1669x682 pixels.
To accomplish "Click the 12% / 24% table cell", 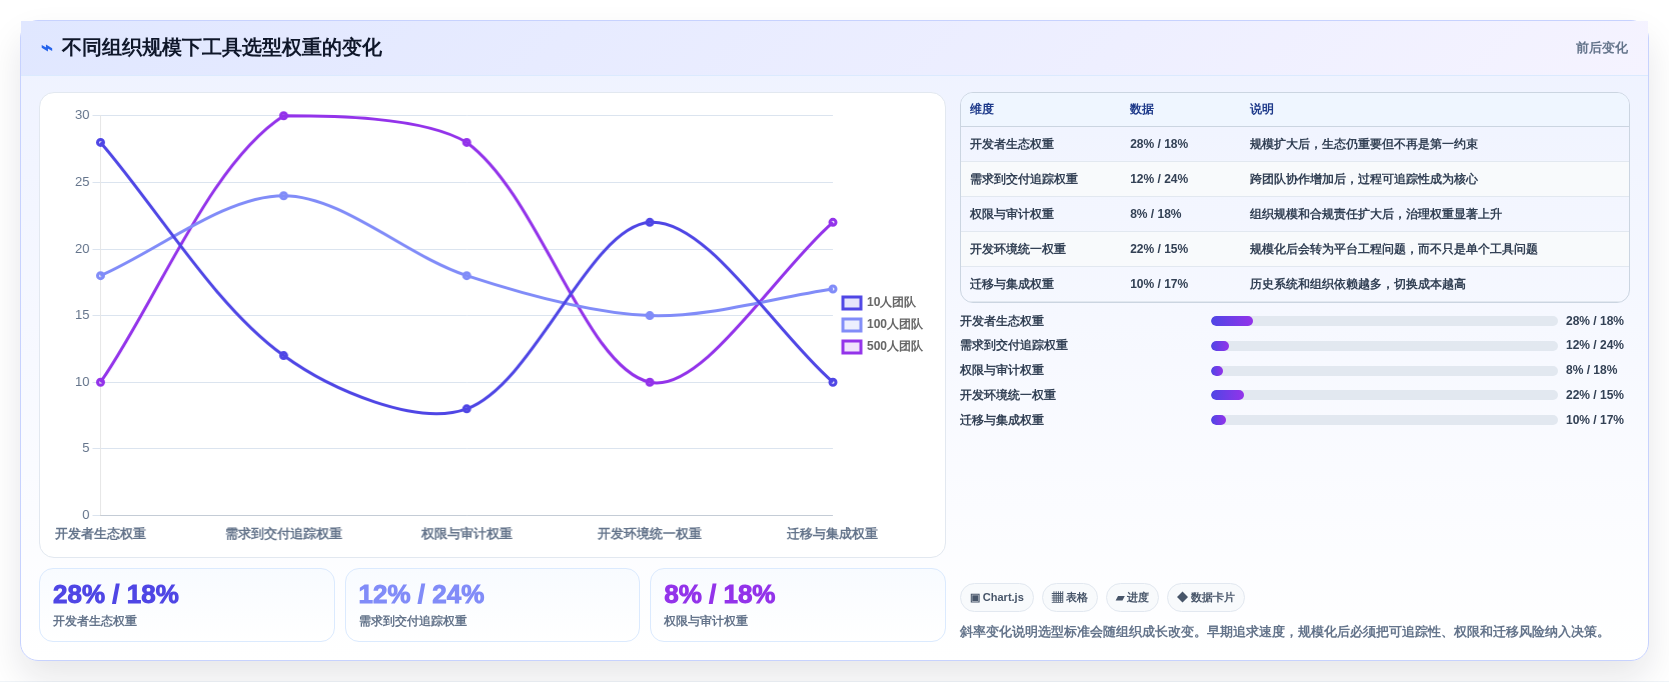I will click(x=1159, y=179).
